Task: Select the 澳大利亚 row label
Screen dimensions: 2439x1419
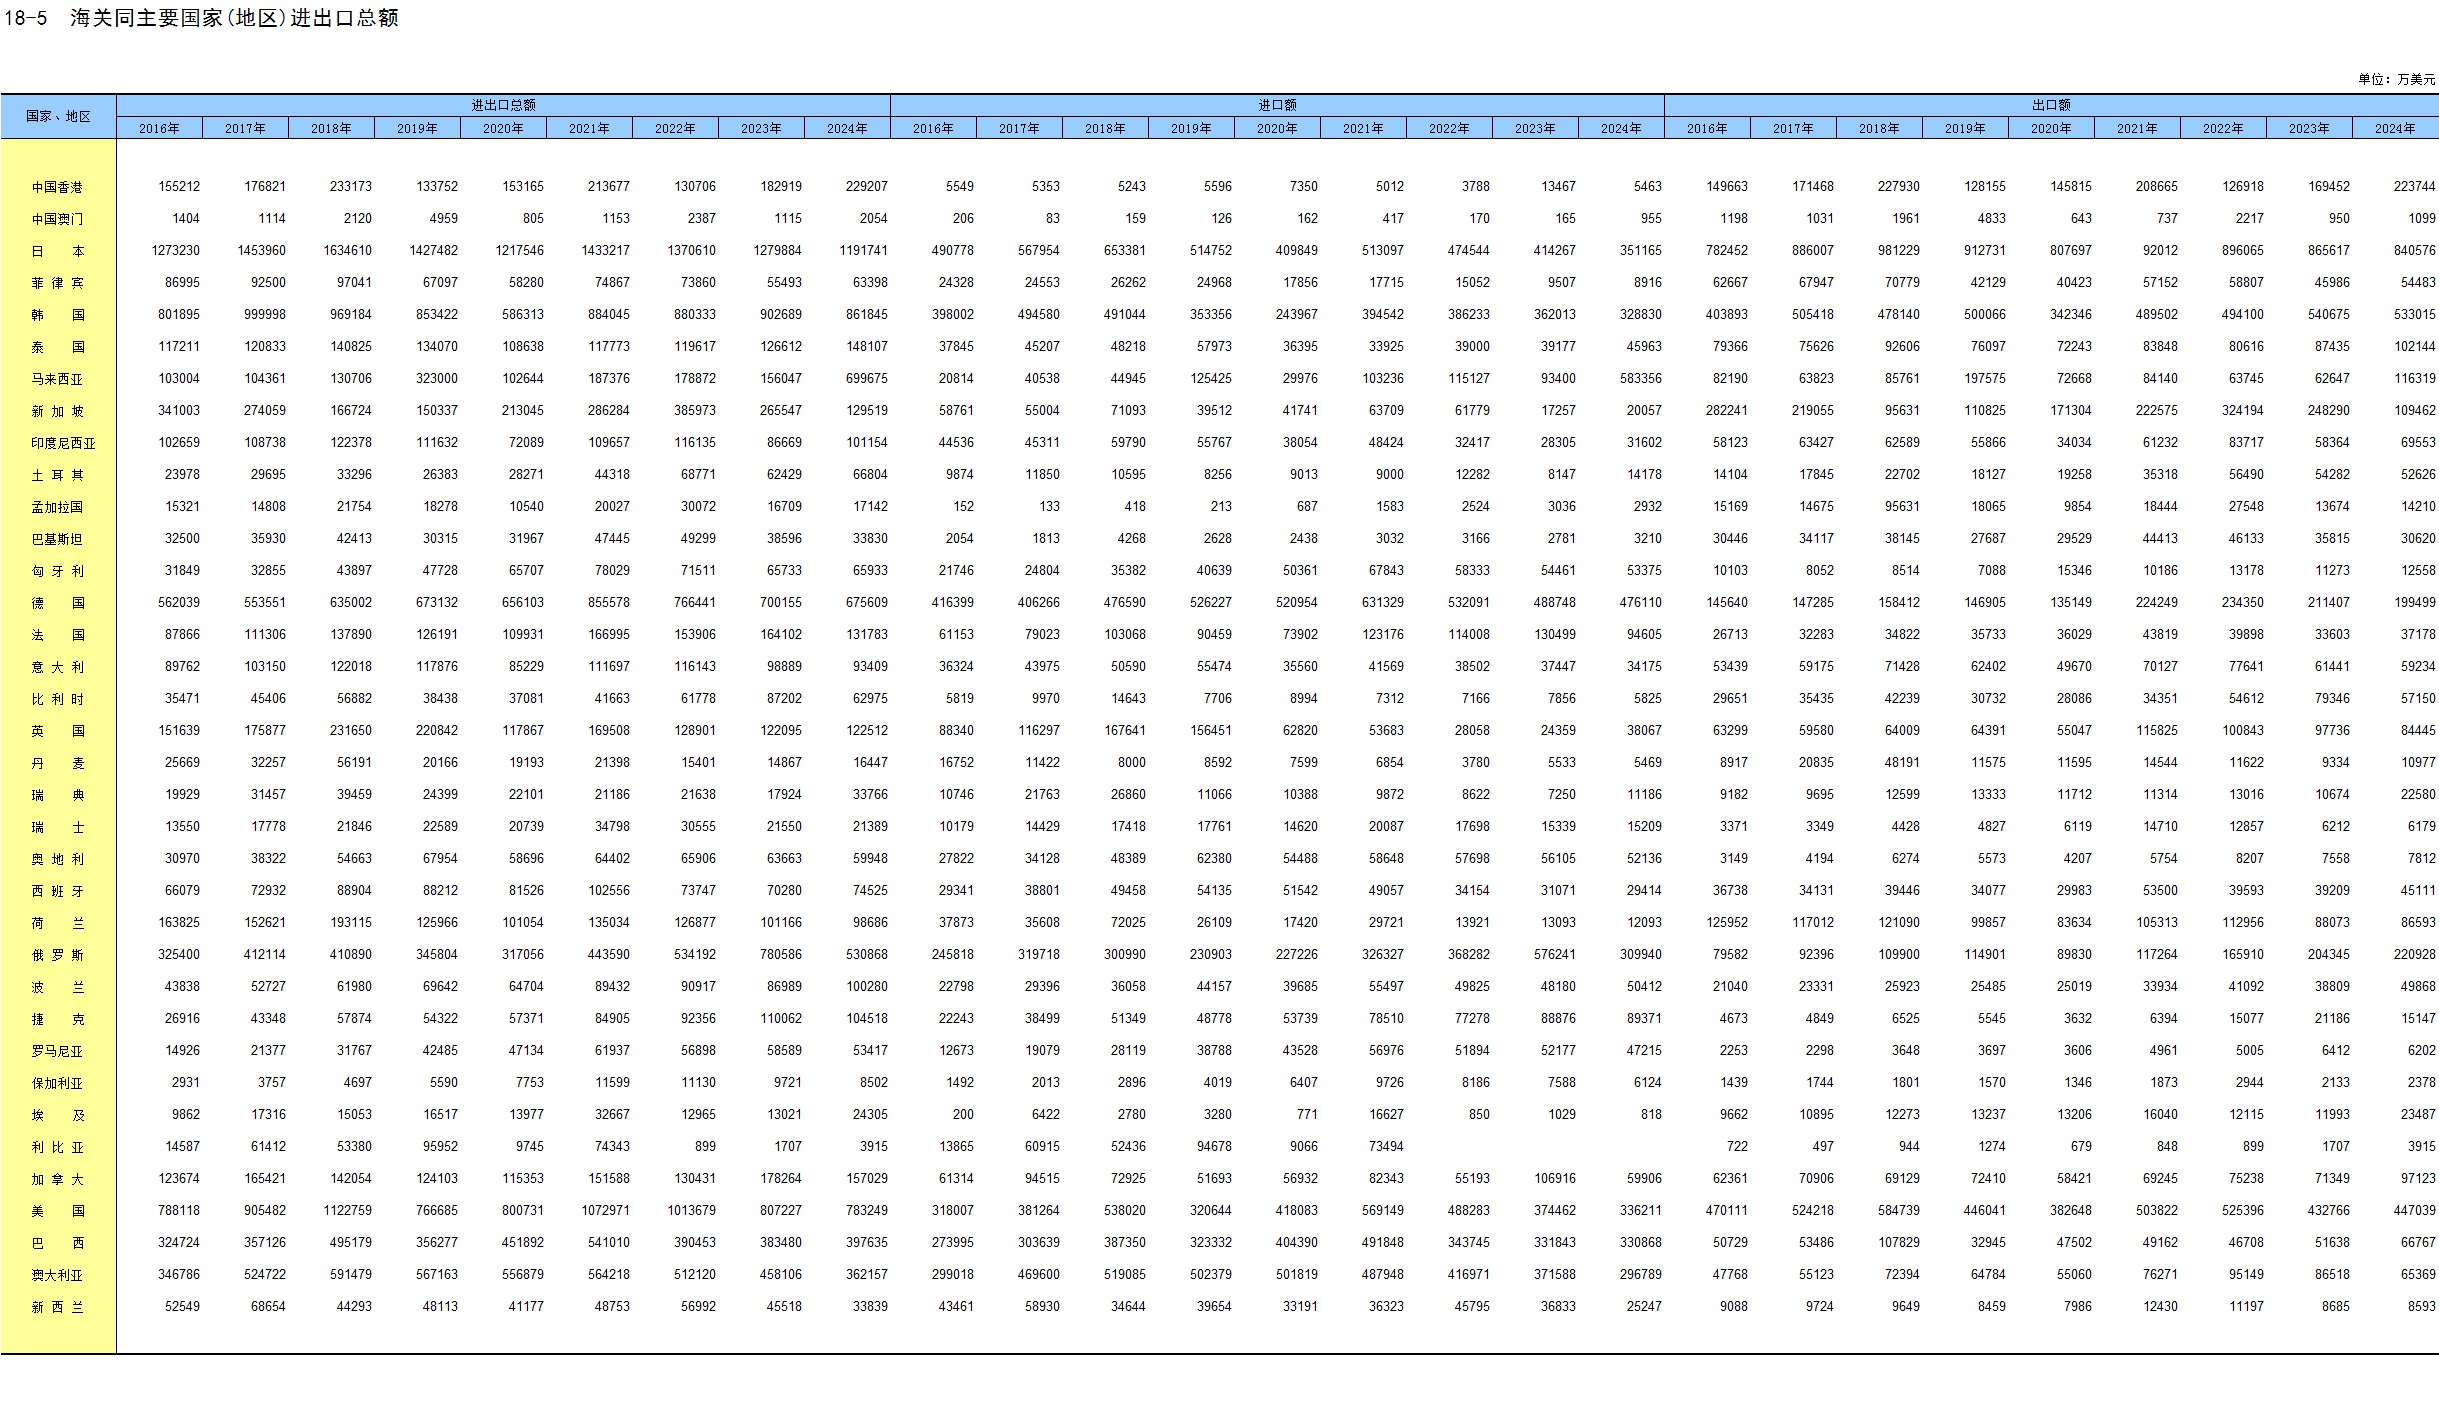Action: [57, 1275]
